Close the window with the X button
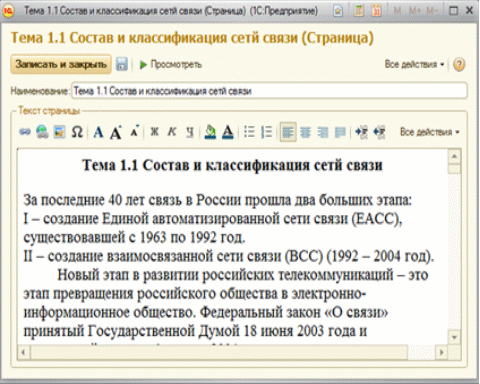Viewport: 480px width, 384px height. tap(469, 11)
